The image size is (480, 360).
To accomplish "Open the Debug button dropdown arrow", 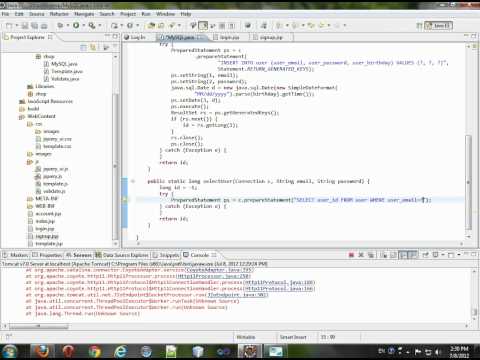I will (68, 25).
